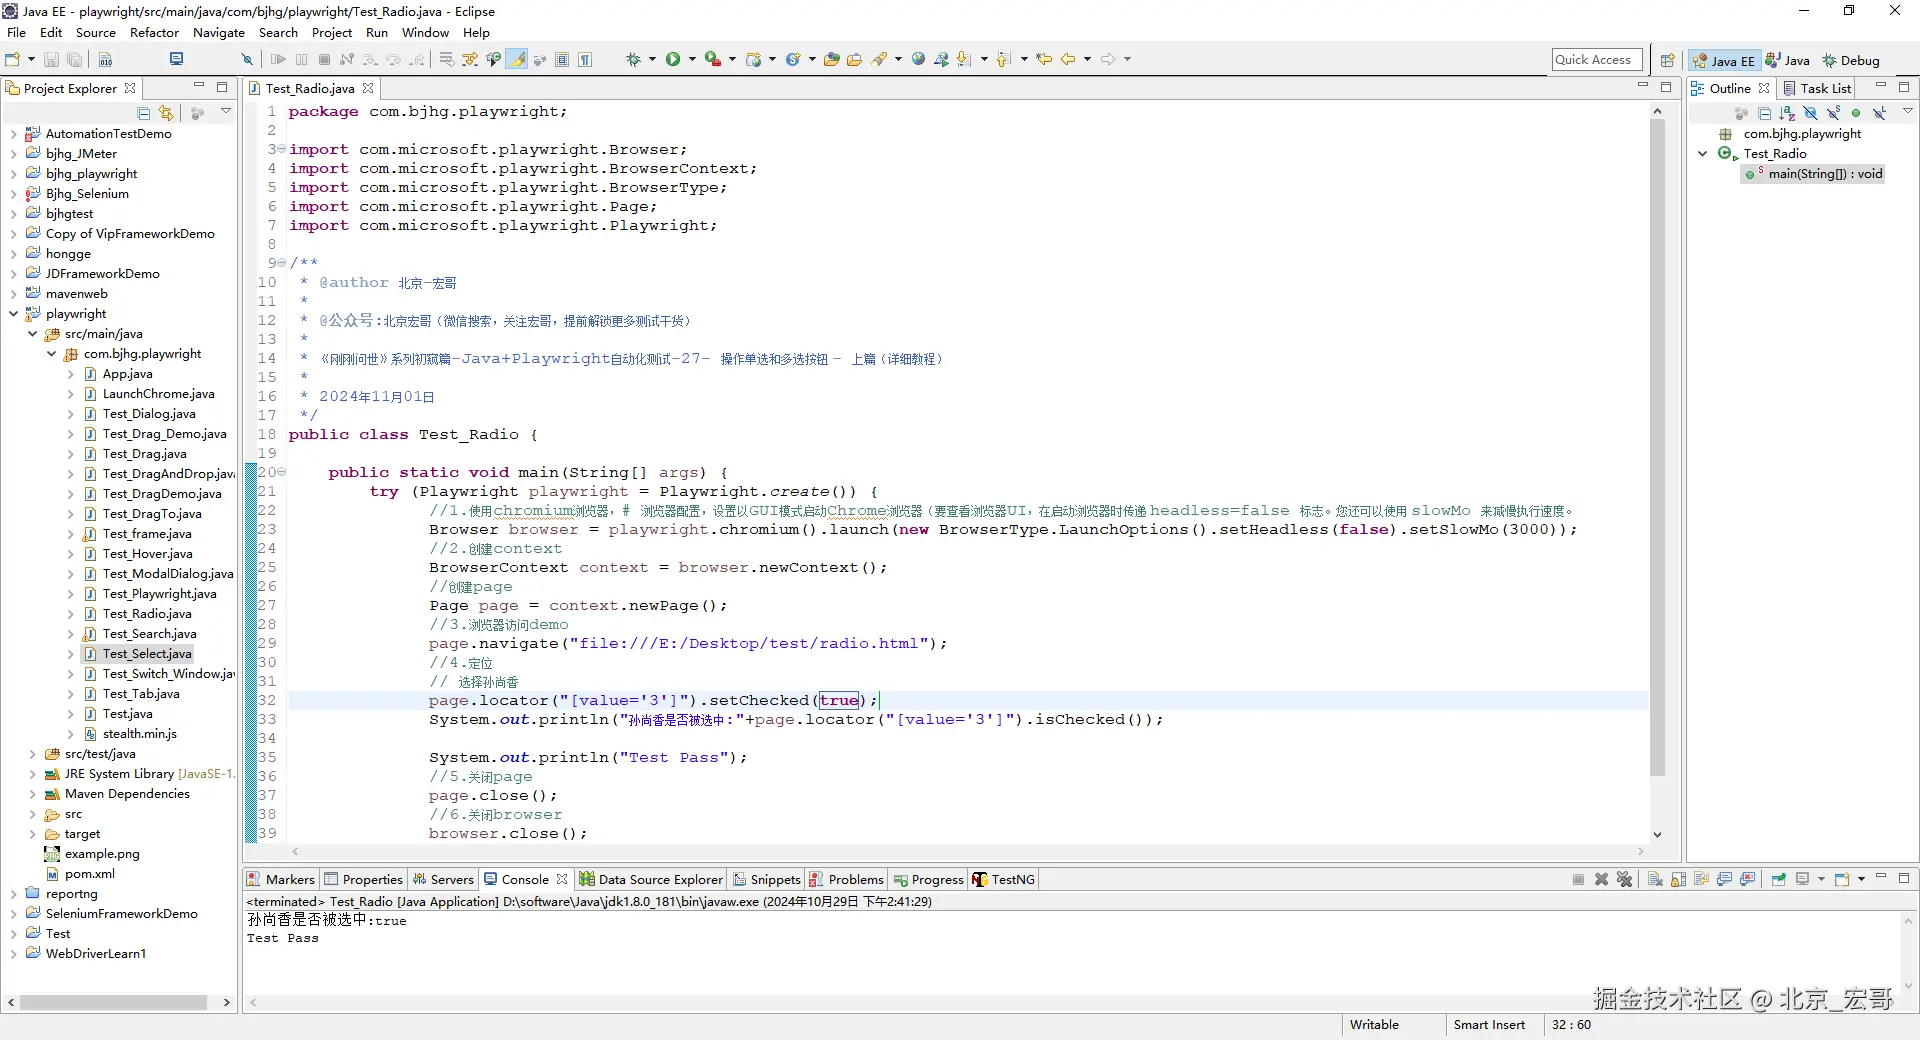The image size is (1920, 1040).
Task: Click the Open Perspective icon
Action: click(1667, 60)
